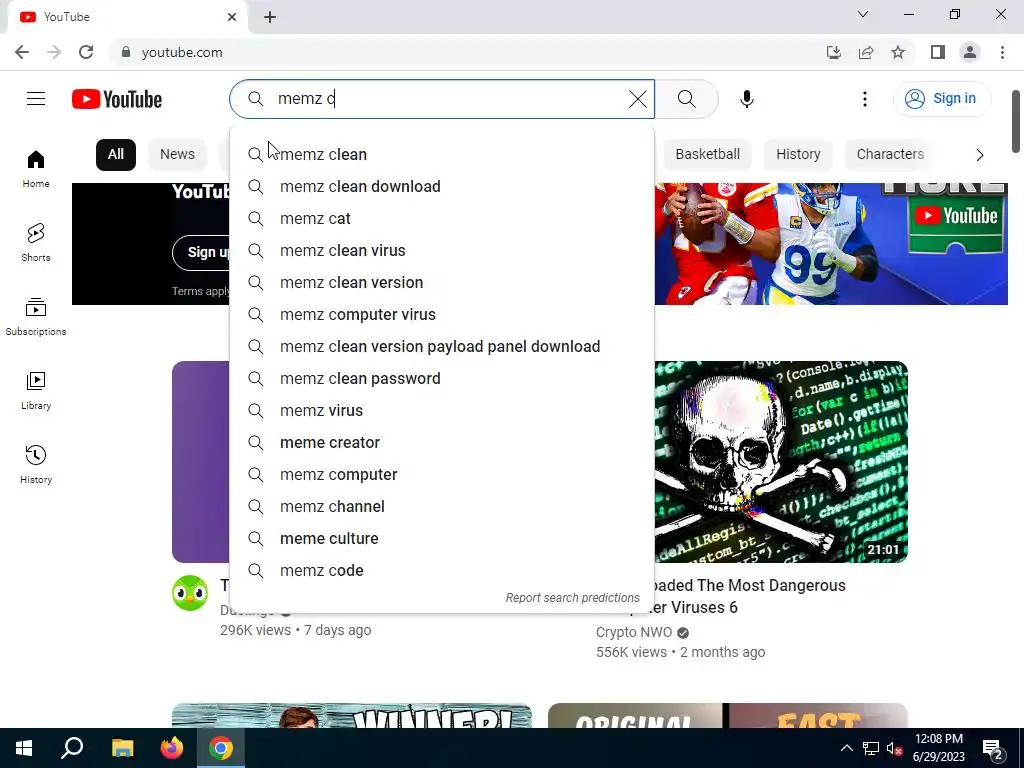Open the skull and crossbones video thumbnail
The image size is (1024, 768).
click(781, 462)
